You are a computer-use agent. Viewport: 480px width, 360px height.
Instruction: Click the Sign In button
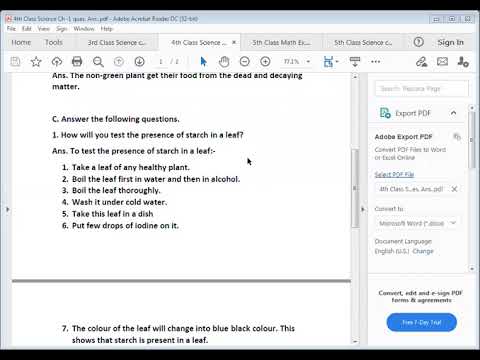click(450, 42)
